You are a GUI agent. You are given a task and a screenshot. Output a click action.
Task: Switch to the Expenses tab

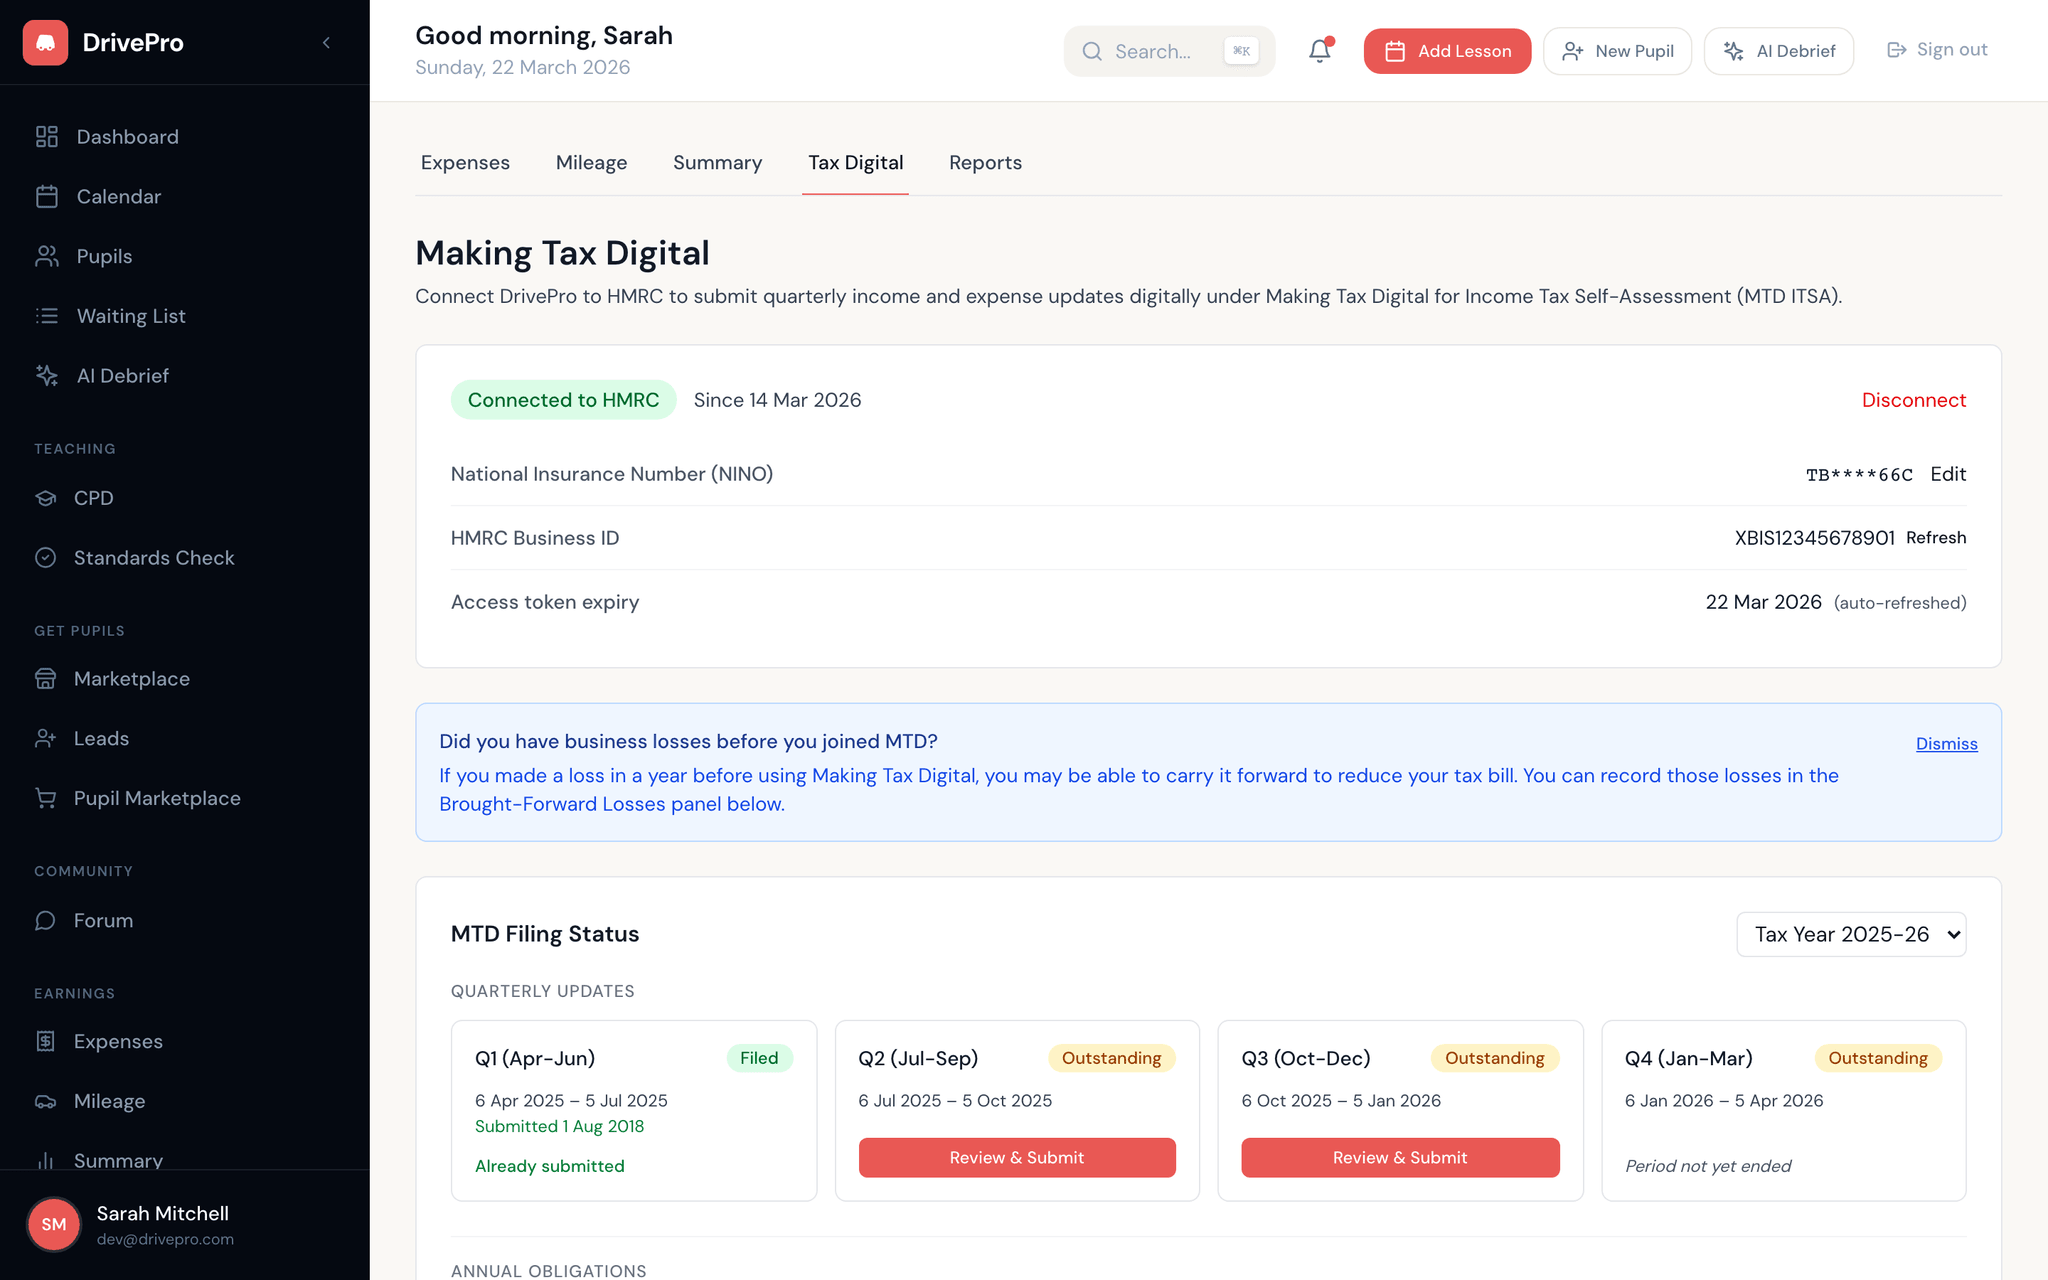click(x=465, y=162)
